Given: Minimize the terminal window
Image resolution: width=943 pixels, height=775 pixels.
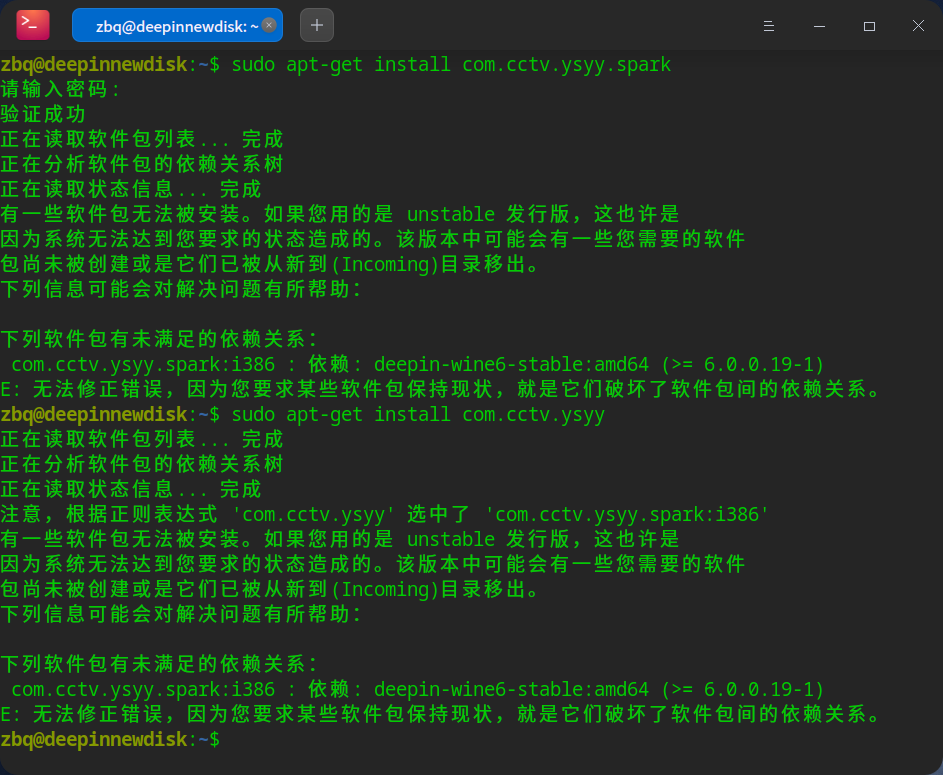Looking at the screenshot, I should (x=819, y=26).
